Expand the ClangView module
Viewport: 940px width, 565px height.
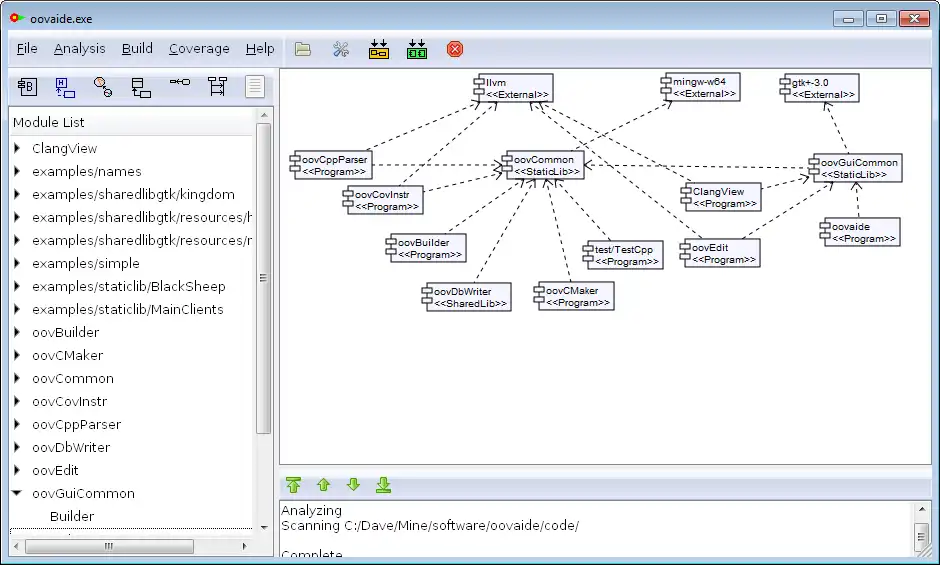(x=17, y=148)
